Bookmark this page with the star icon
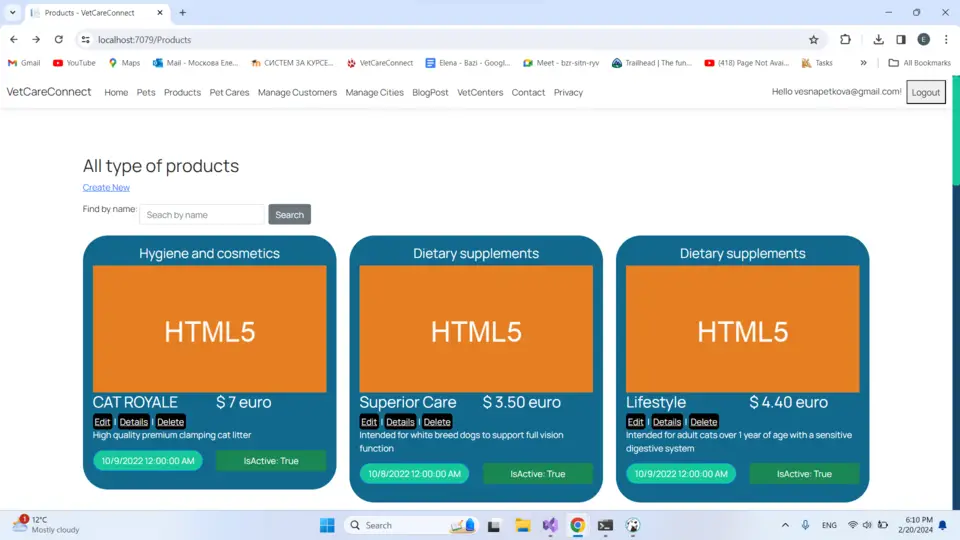The image size is (960, 540). [813, 39]
